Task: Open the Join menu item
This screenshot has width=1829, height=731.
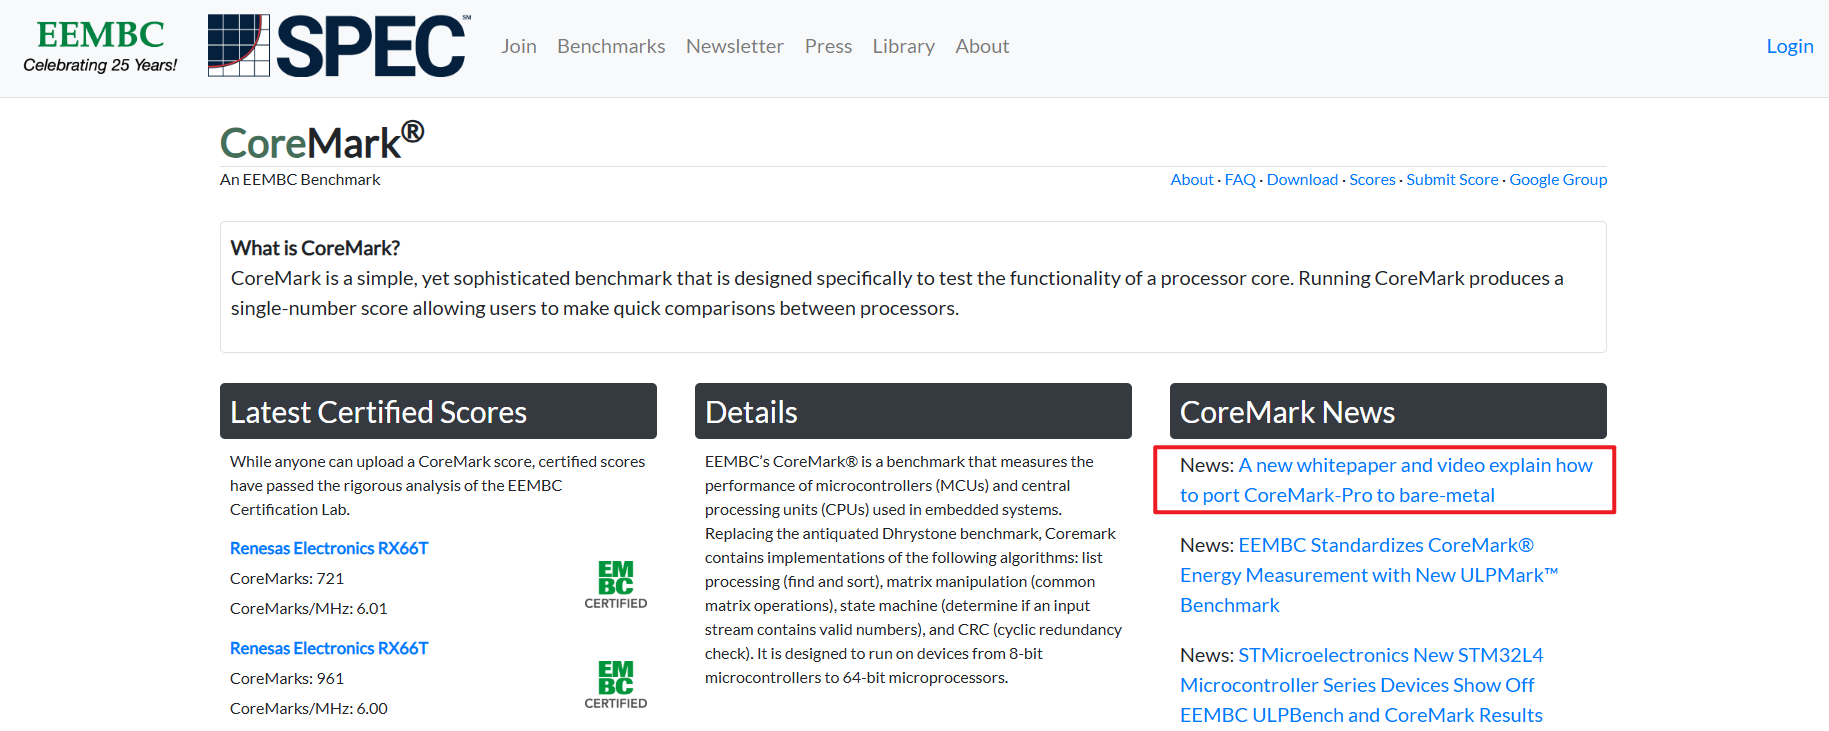Action: [x=519, y=46]
